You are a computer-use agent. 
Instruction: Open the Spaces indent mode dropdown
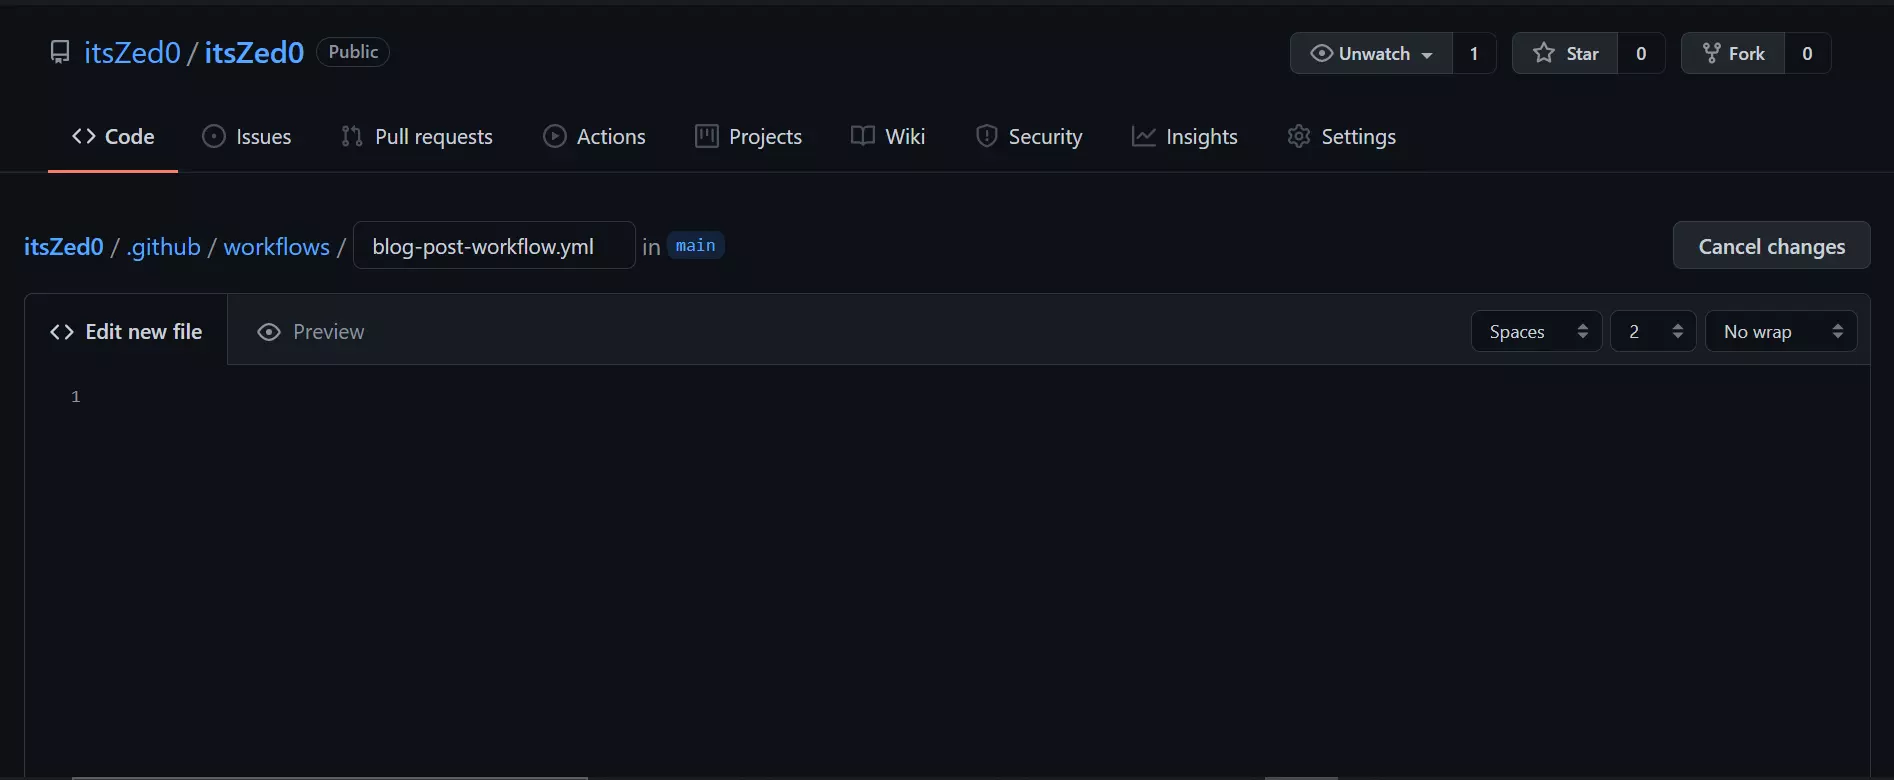point(1537,332)
